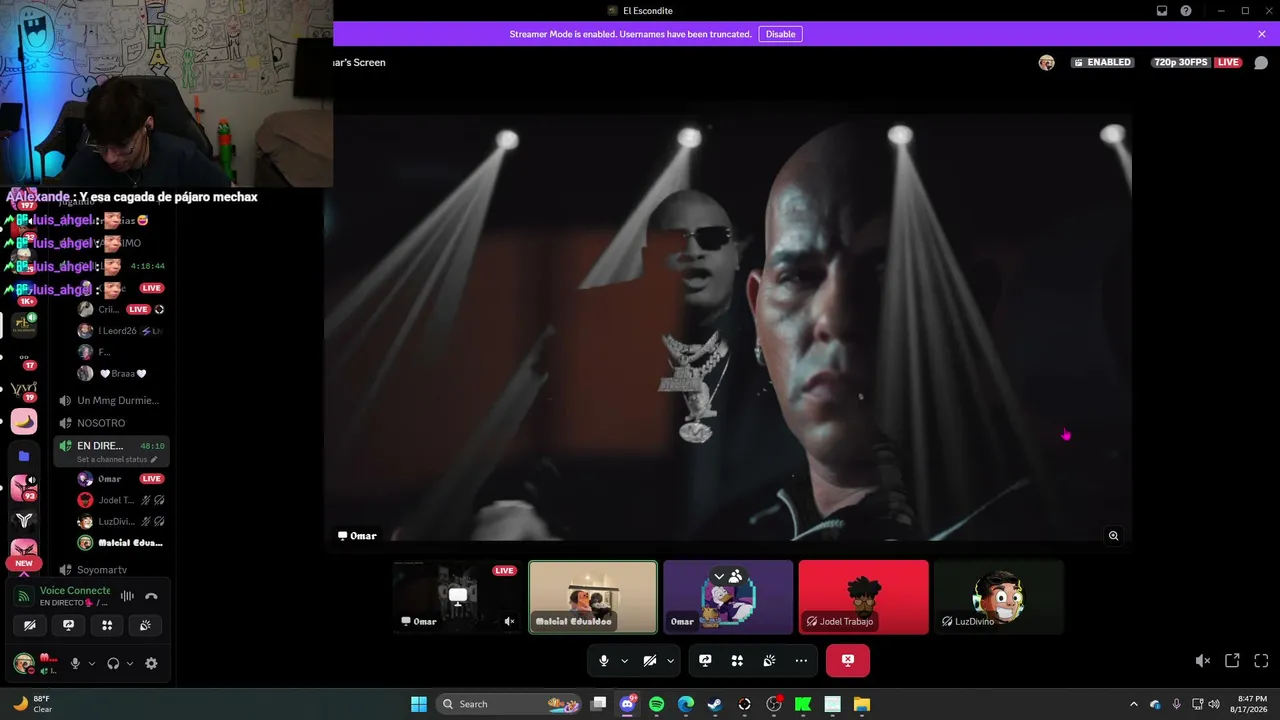
Task: Select Malcial Eduaidoo's video tile
Action: point(593,597)
